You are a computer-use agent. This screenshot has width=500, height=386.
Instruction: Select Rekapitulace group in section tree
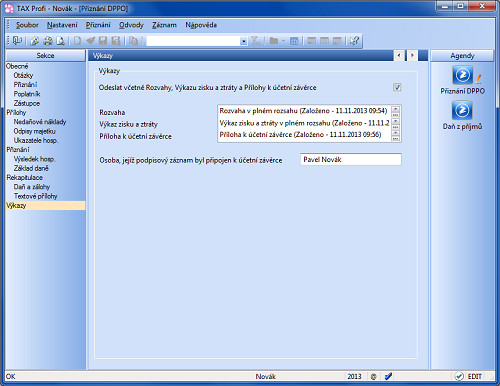(x=25, y=178)
